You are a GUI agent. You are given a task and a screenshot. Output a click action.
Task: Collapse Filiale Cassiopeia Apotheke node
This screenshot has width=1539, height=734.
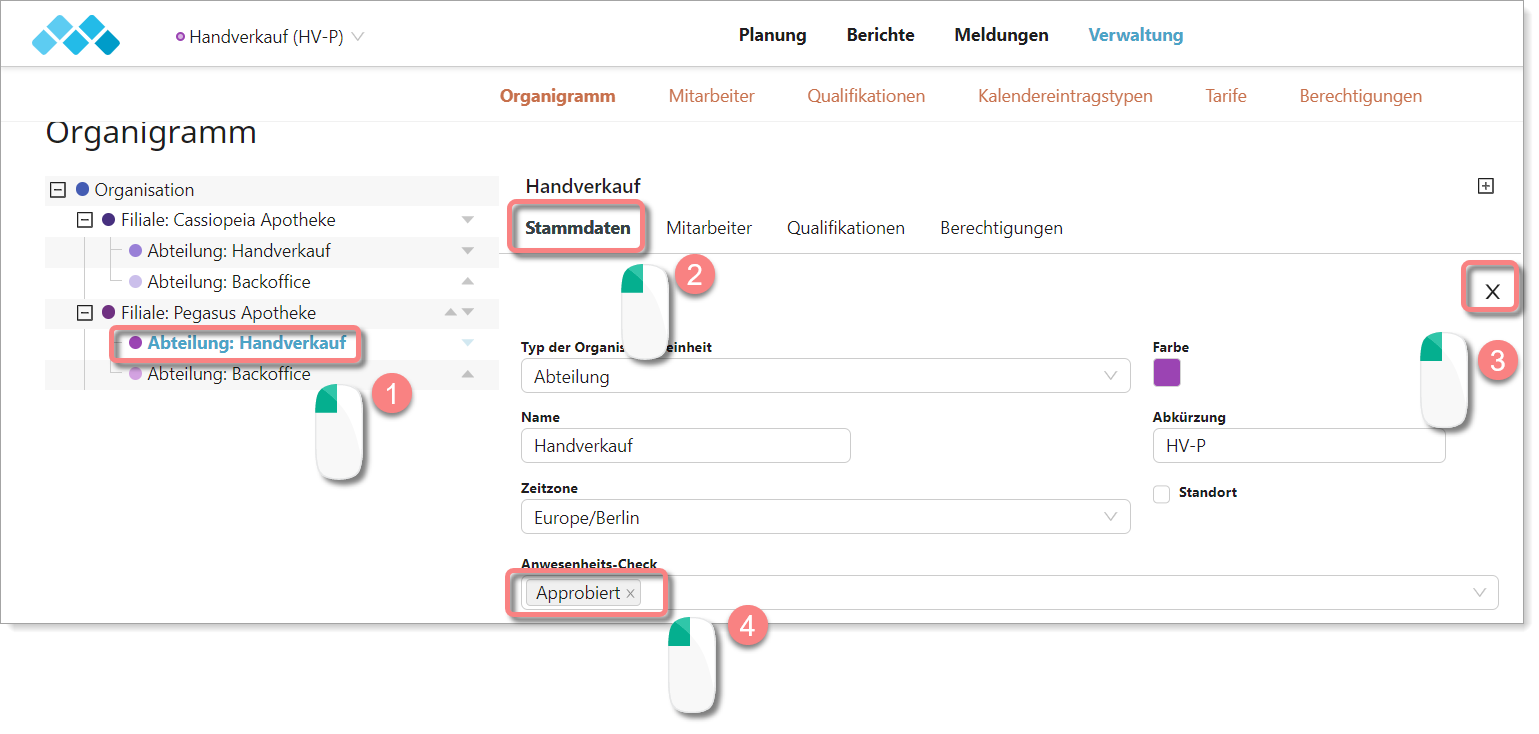pyautogui.click(x=85, y=220)
